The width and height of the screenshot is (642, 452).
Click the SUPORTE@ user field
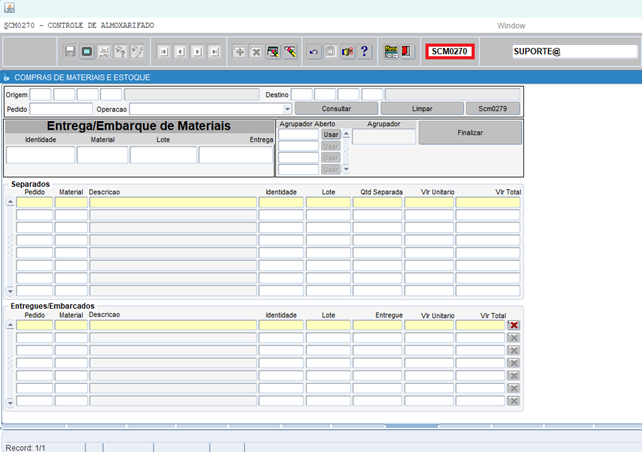tap(575, 52)
